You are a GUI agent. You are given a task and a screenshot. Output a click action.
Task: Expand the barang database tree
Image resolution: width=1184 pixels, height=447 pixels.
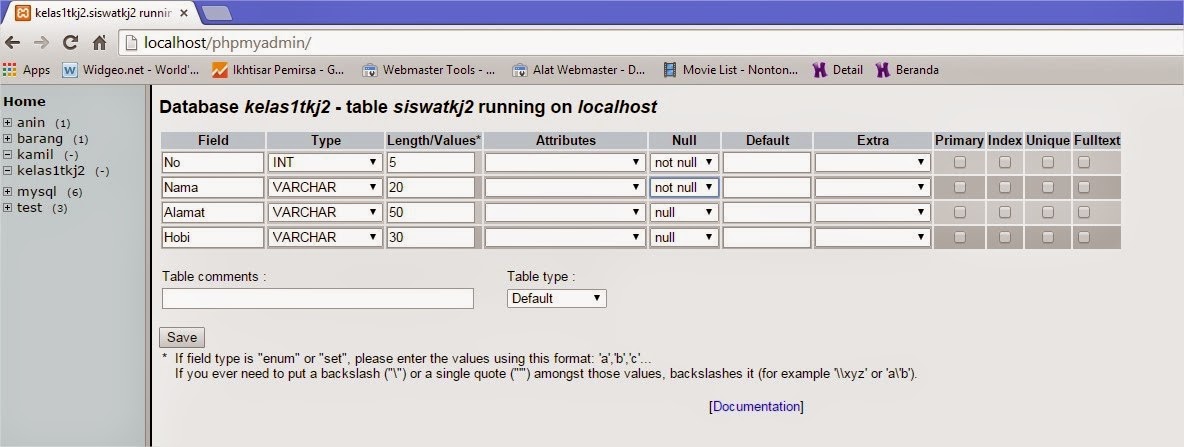(x=8, y=139)
